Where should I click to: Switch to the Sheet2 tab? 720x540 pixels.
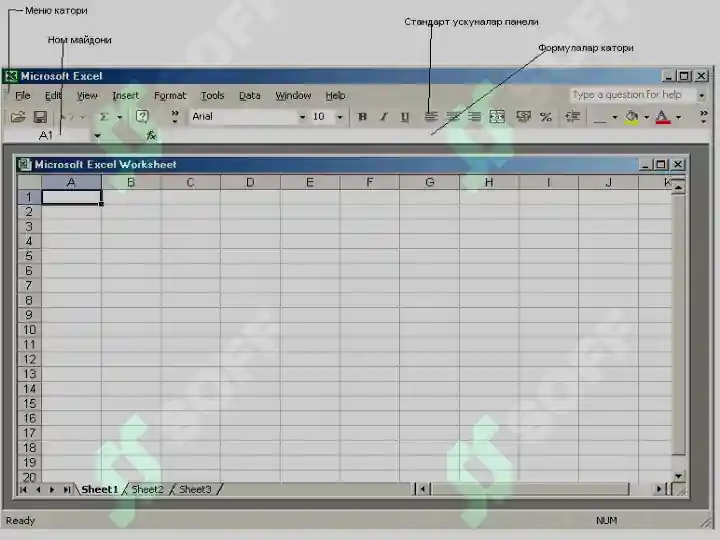tap(147, 489)
